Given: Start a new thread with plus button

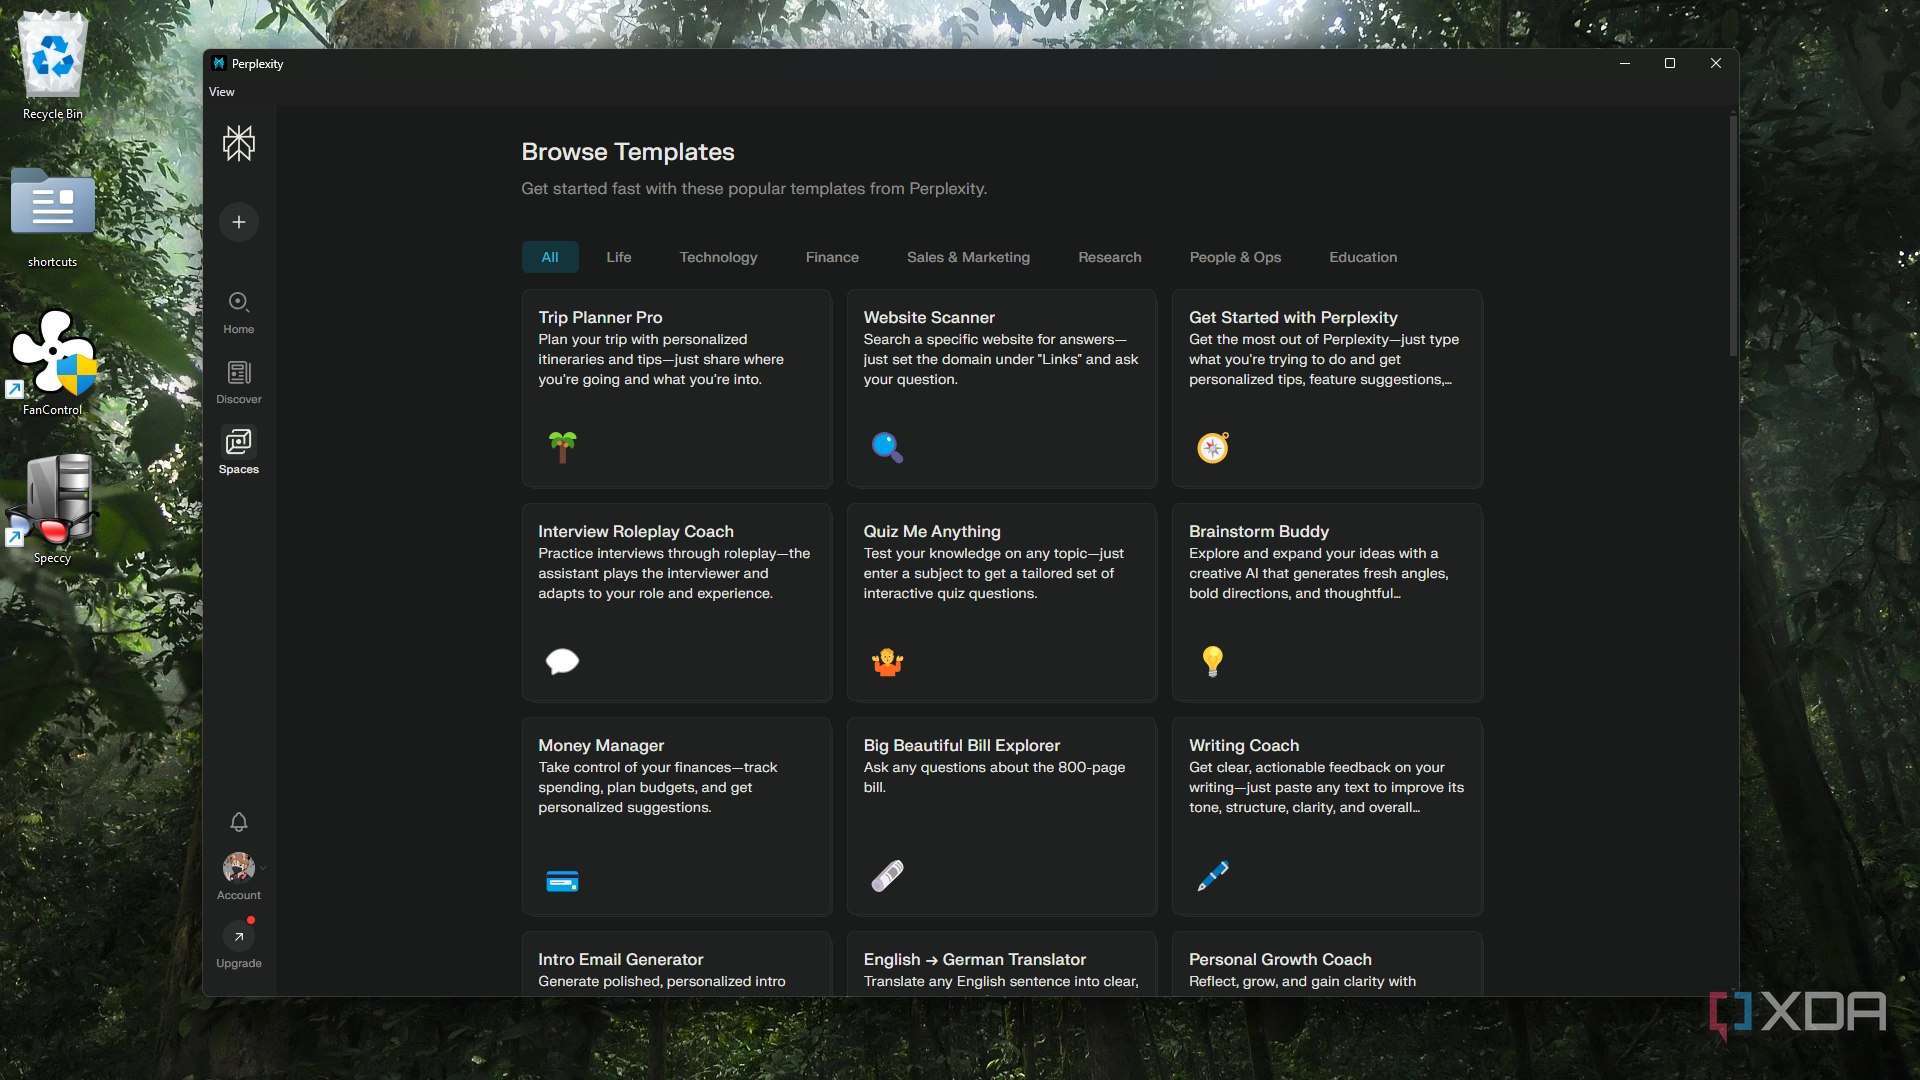Looking at the screenshot, I should (239, 222).
